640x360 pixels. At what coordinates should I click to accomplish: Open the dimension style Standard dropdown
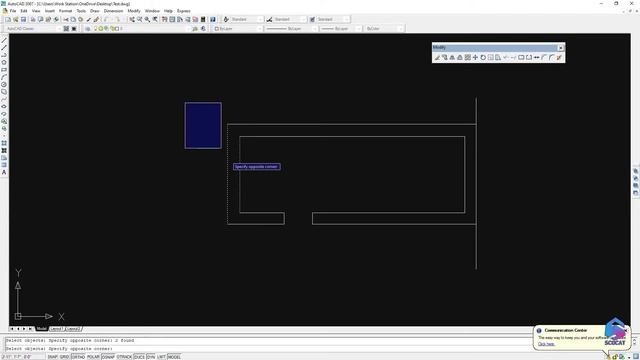[290, 19]
